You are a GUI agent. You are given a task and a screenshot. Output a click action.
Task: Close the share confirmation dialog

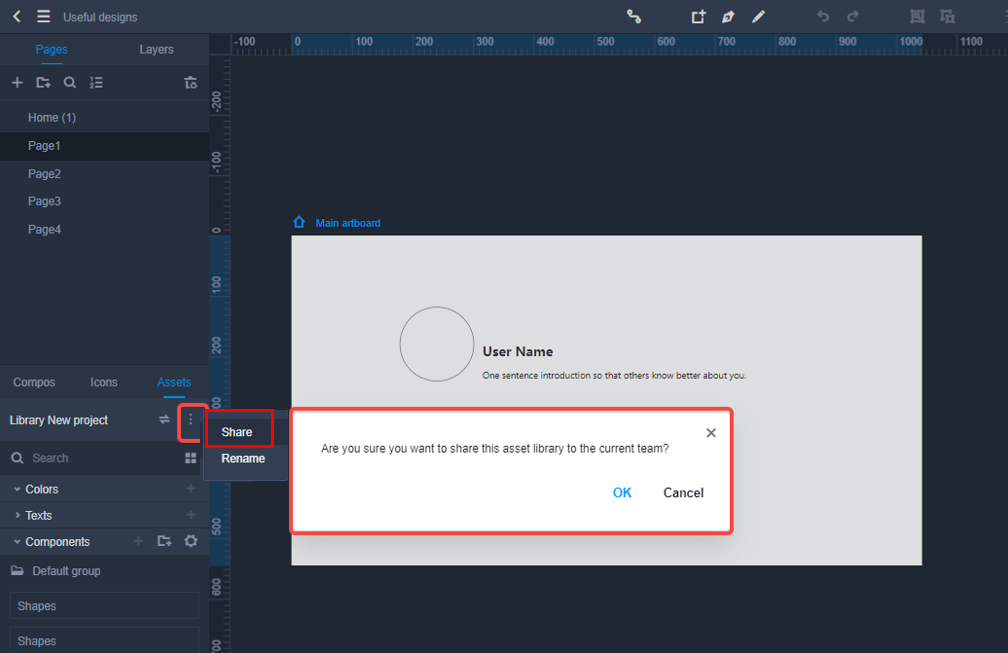pyautogui.click(x=711, y=433)
